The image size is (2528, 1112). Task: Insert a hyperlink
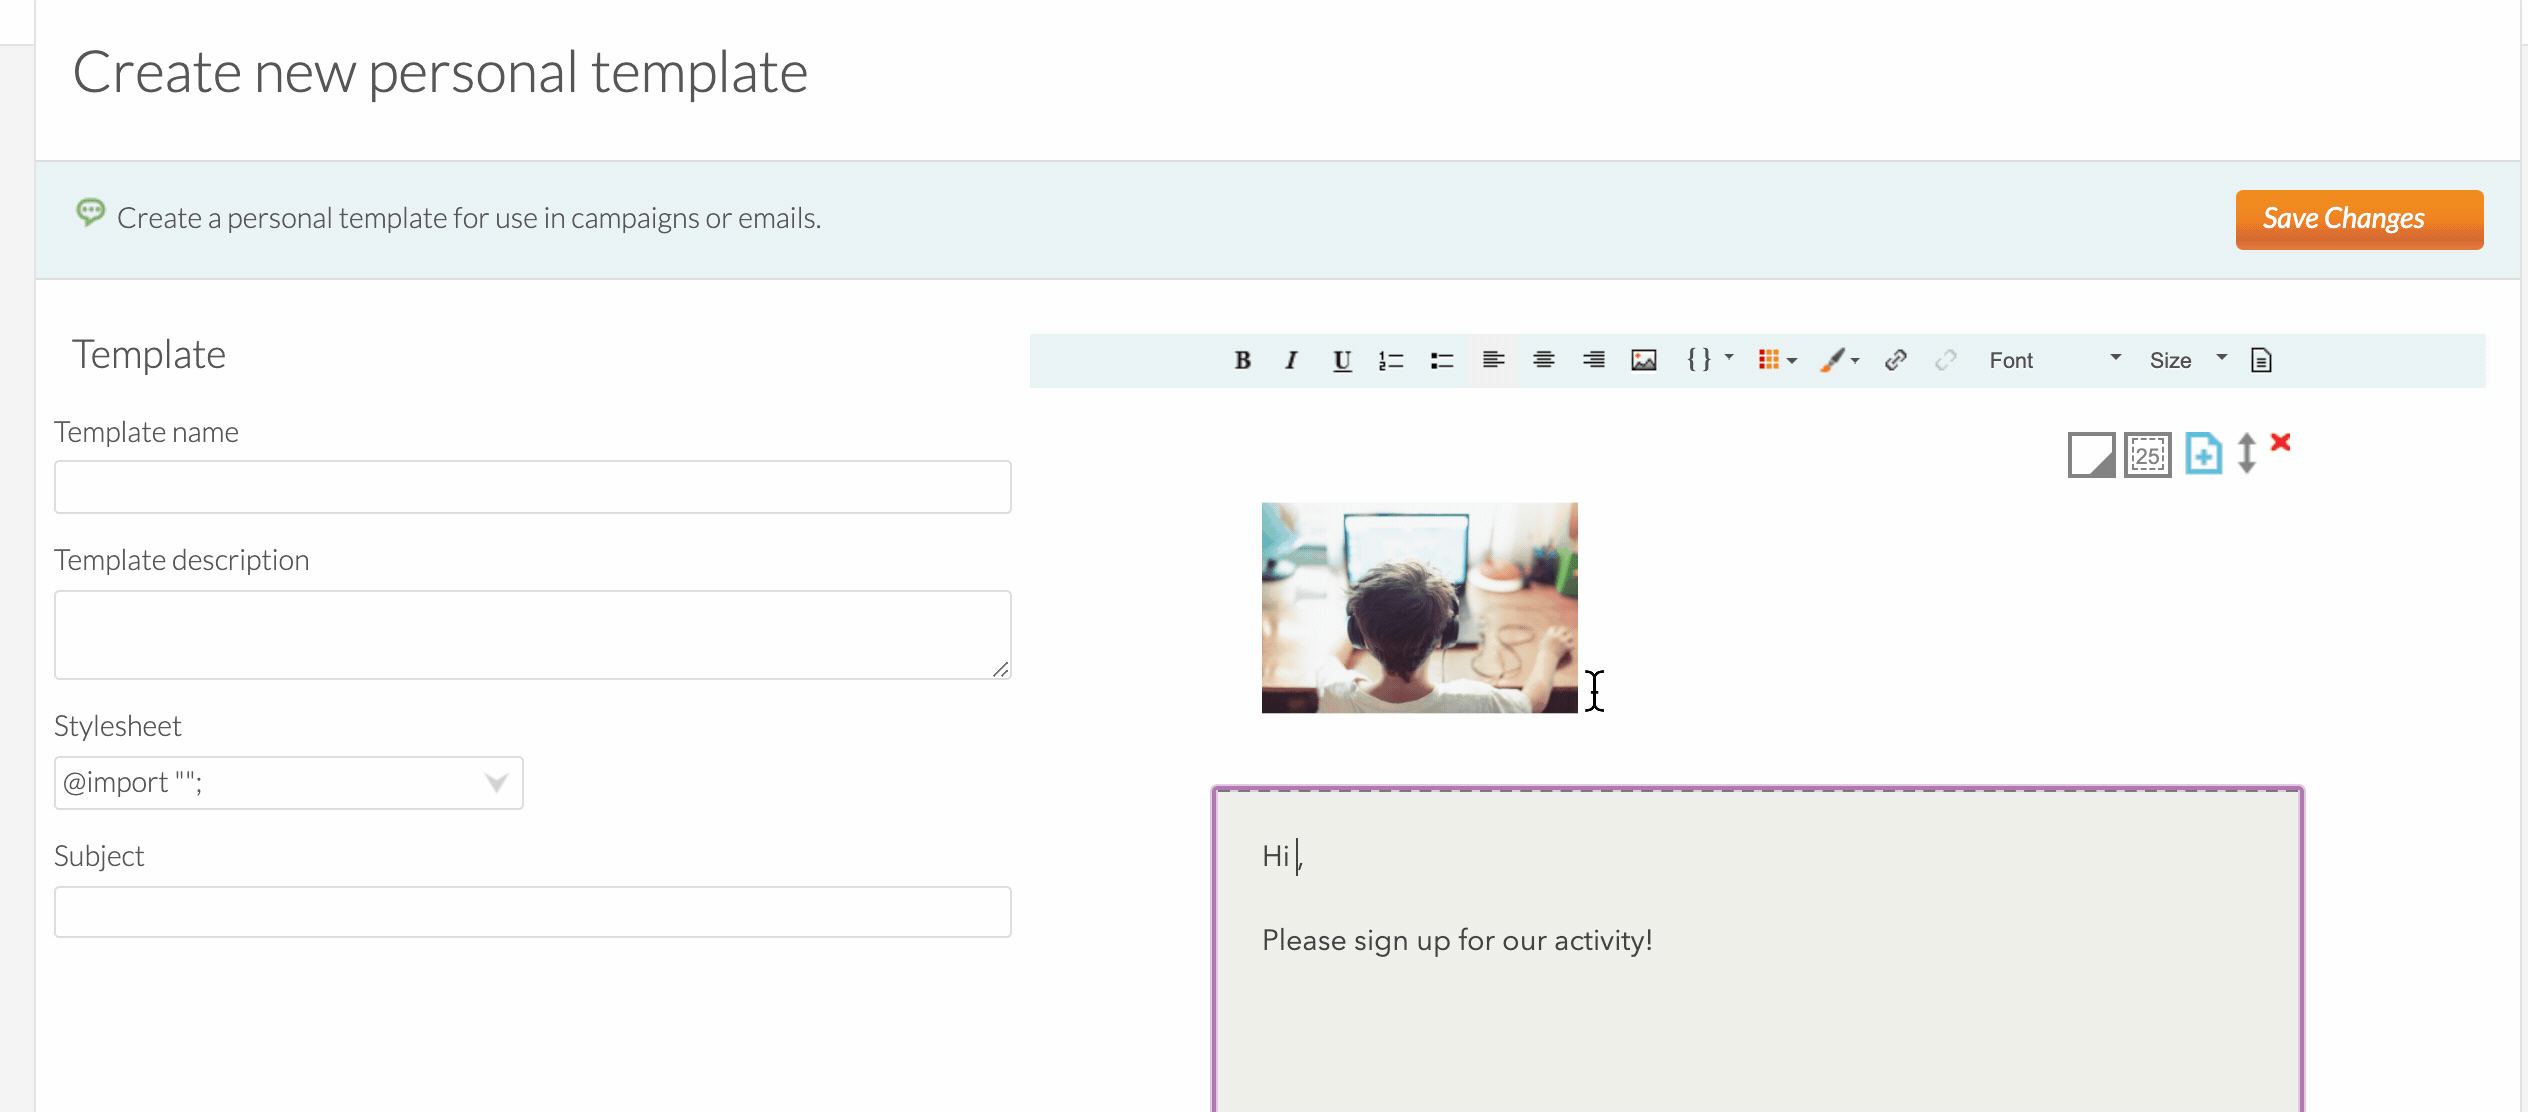1896,360
